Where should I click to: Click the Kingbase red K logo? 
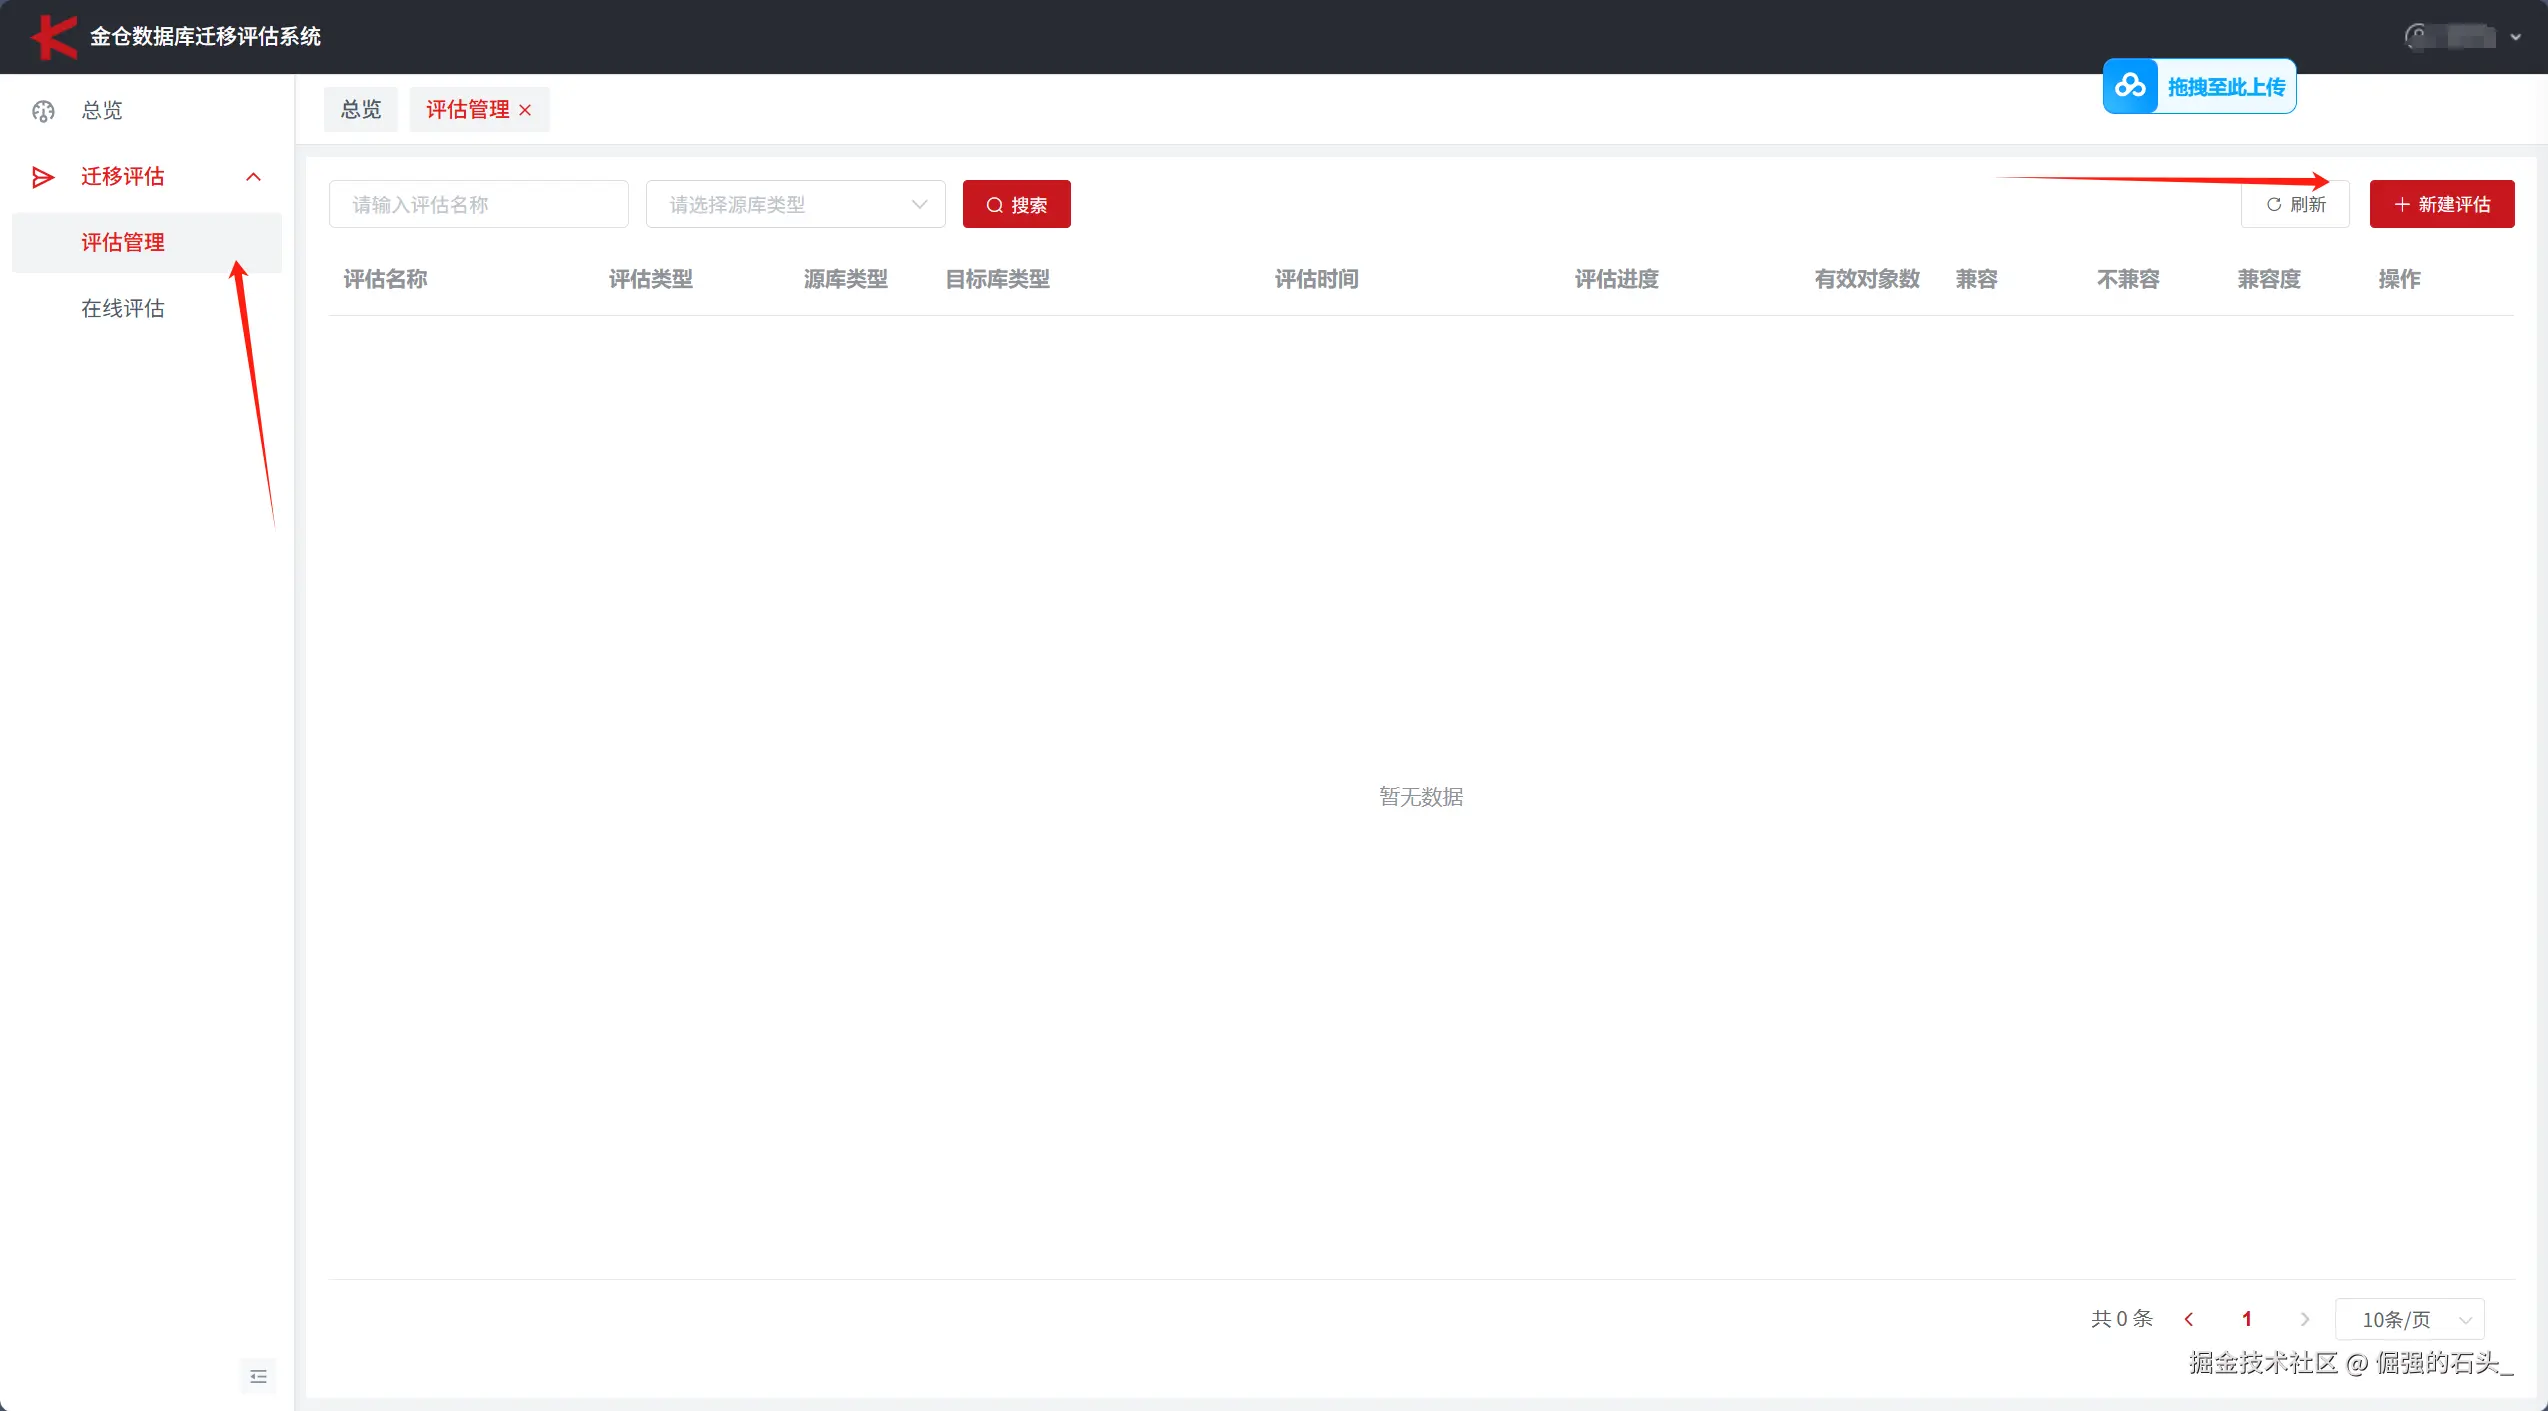pyautogui.click(x=54, y=37)
